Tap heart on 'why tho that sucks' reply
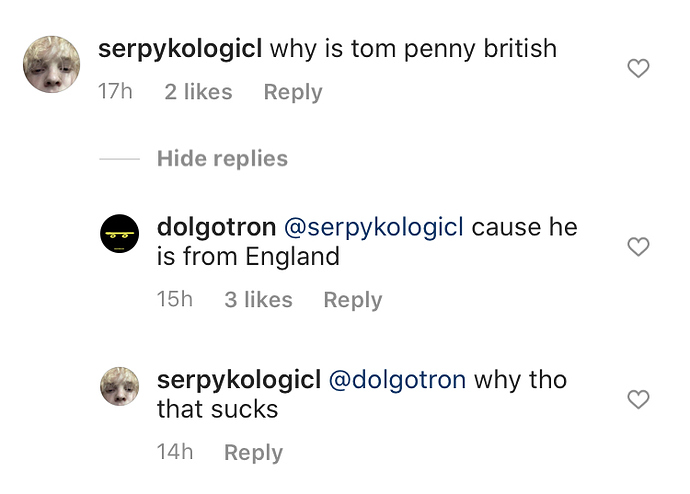Viewport: 690px width, 494px height. (638, 399)
